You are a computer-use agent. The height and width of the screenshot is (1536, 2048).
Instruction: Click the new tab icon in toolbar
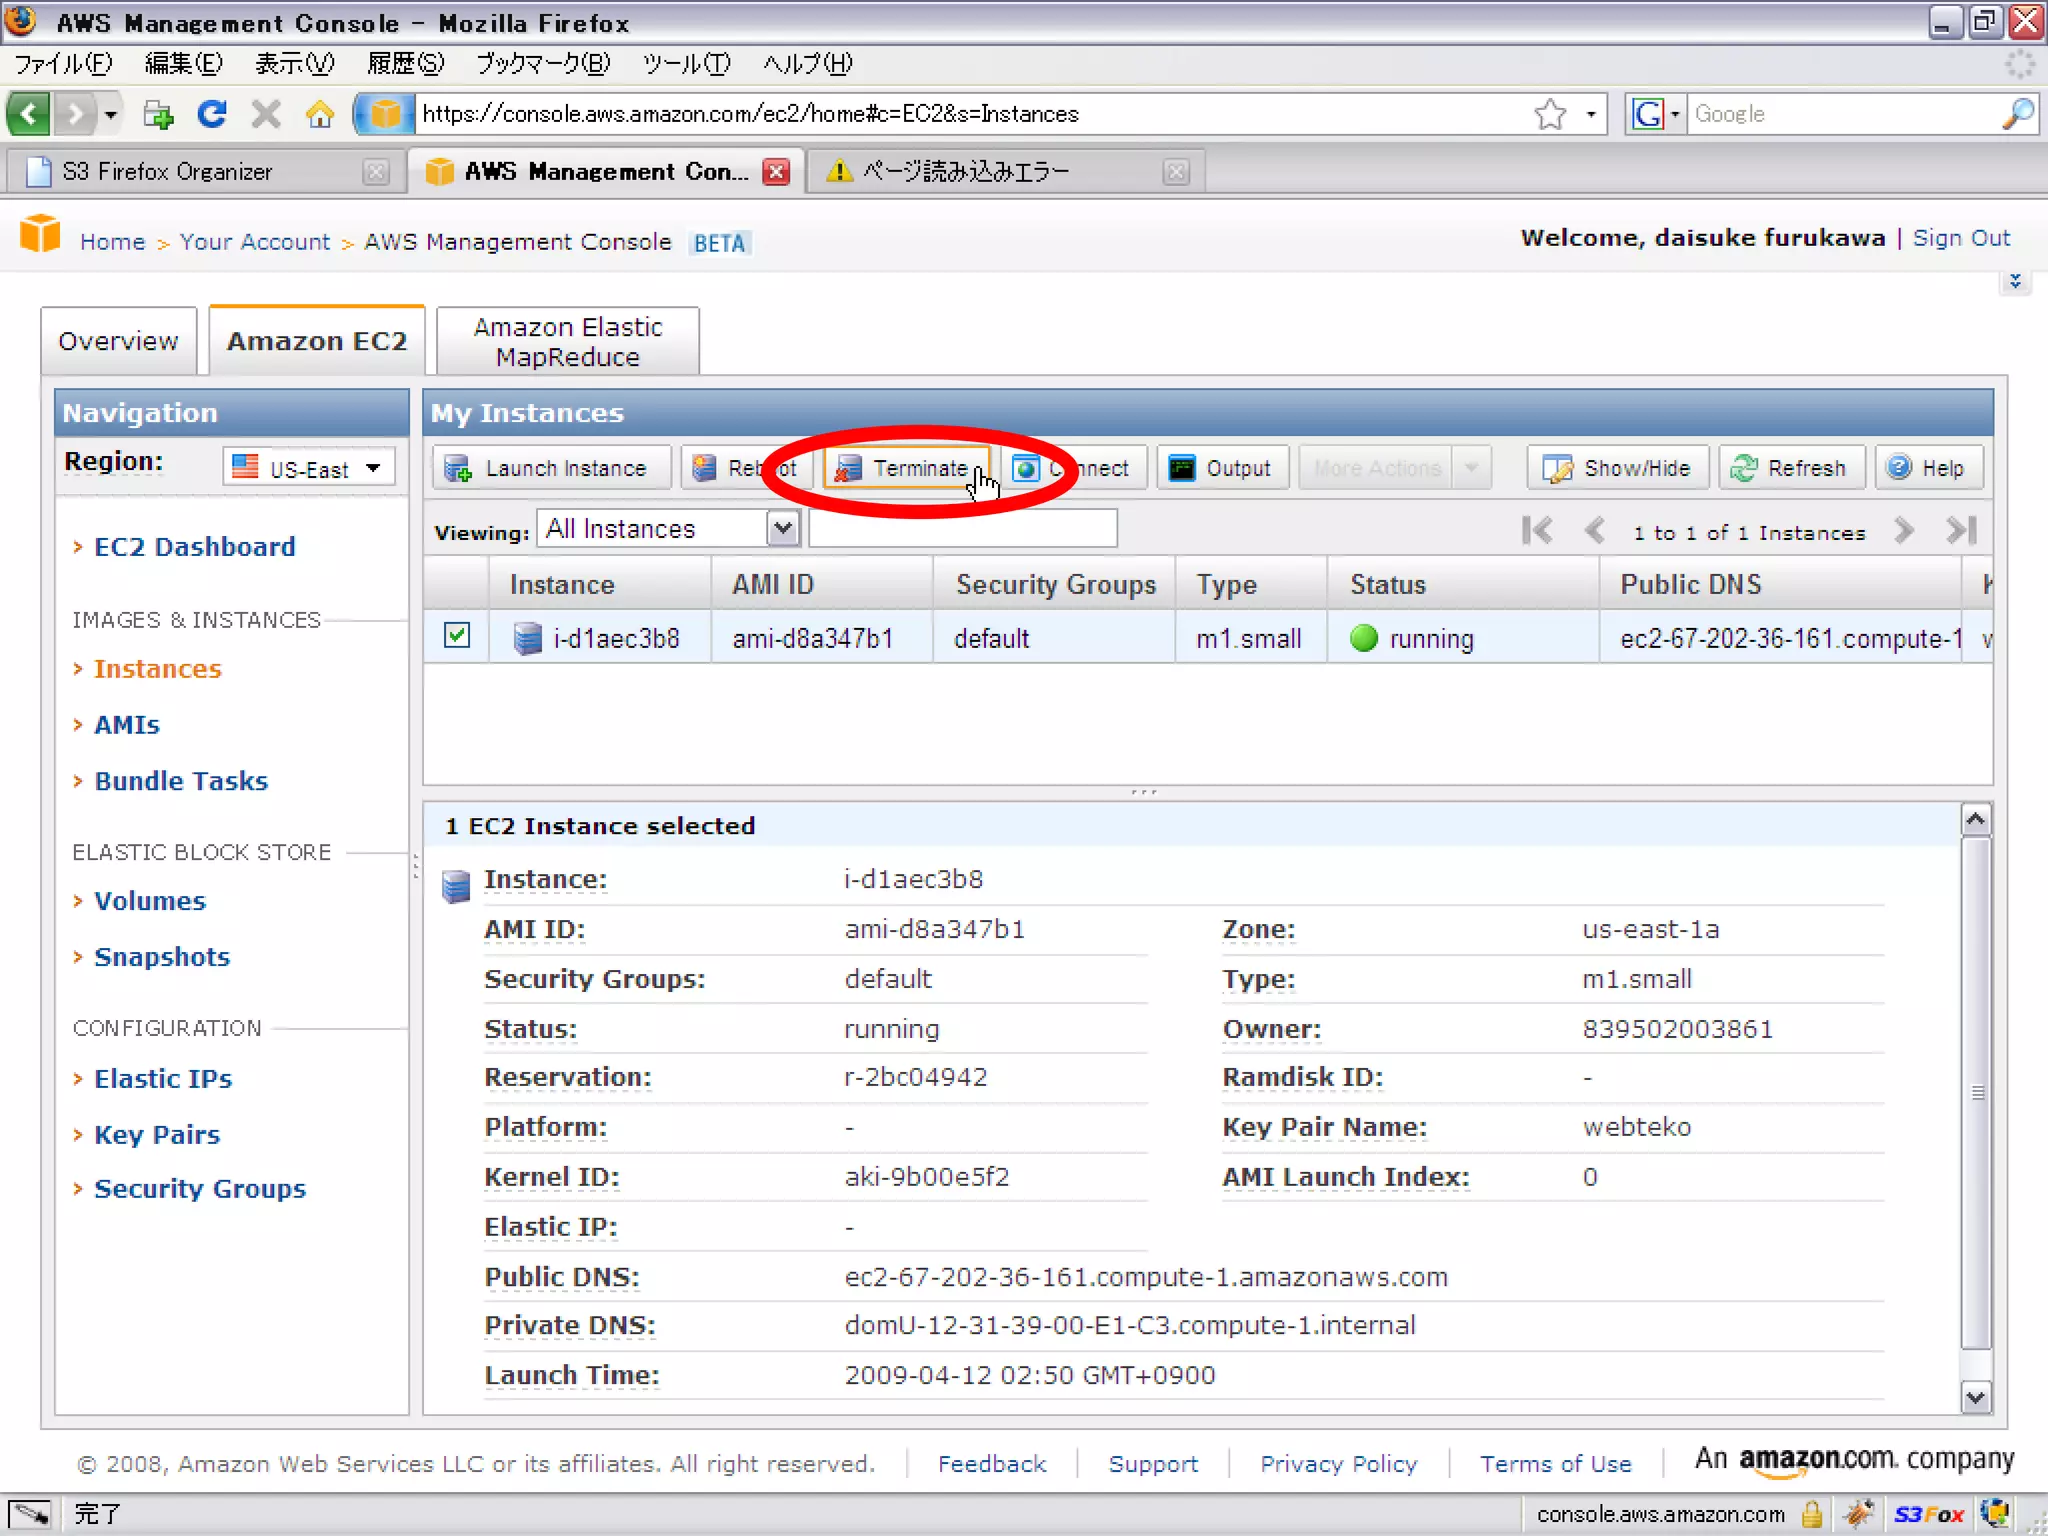click(x=158, y=114)
